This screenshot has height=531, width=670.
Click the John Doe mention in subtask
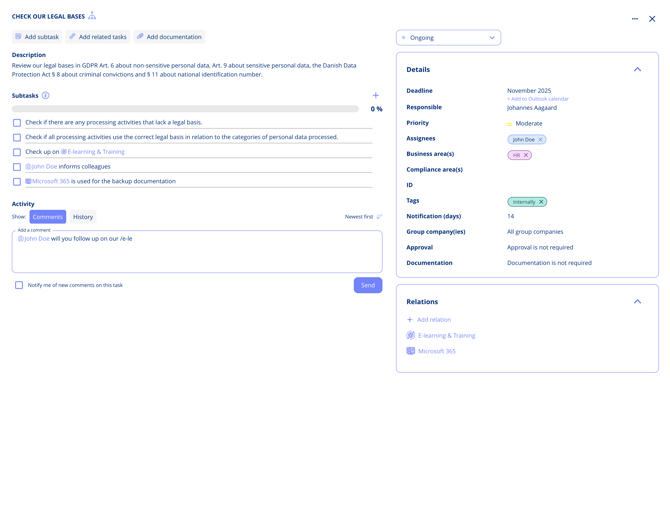pos(41,167)
